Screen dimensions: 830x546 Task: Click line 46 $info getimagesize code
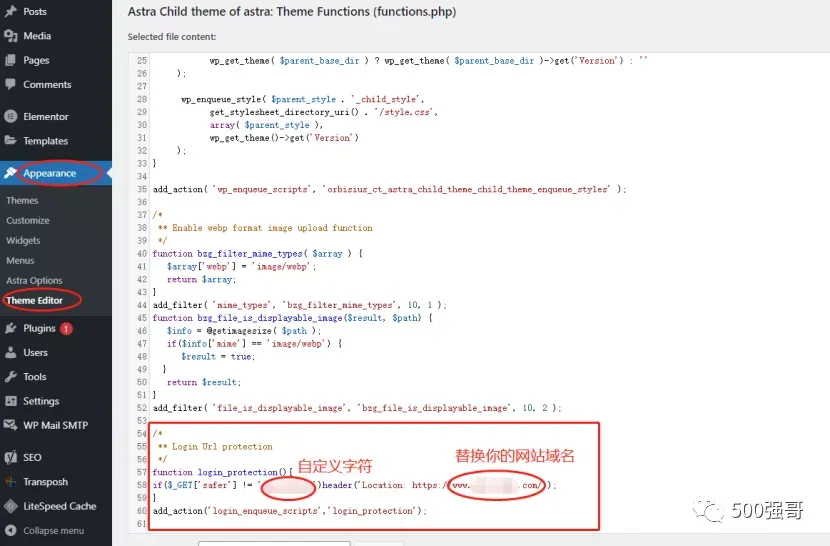coord(244,330)
